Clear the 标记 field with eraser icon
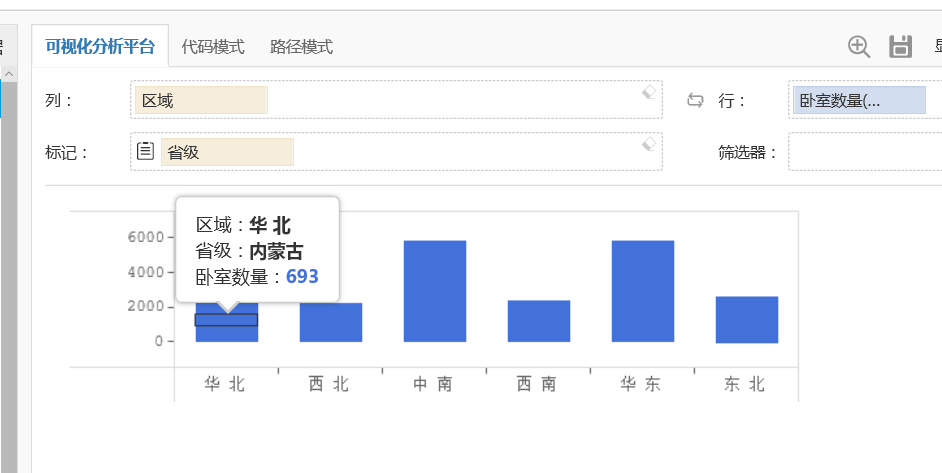The image size is (942, 473). [649, 143]
